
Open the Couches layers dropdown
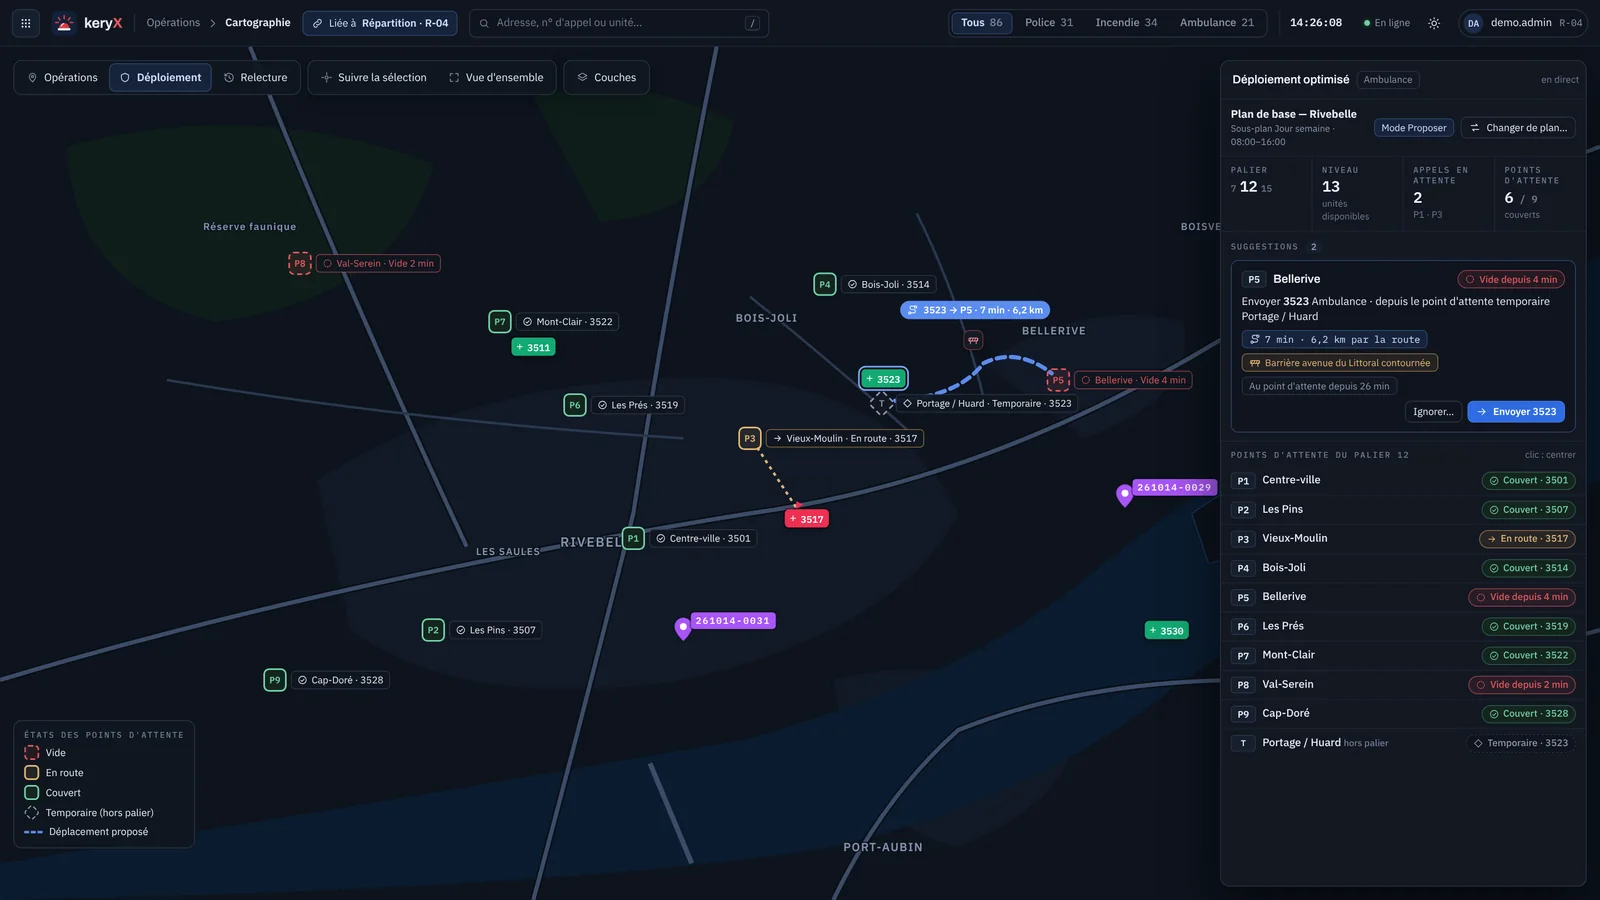tap(607, 78)
